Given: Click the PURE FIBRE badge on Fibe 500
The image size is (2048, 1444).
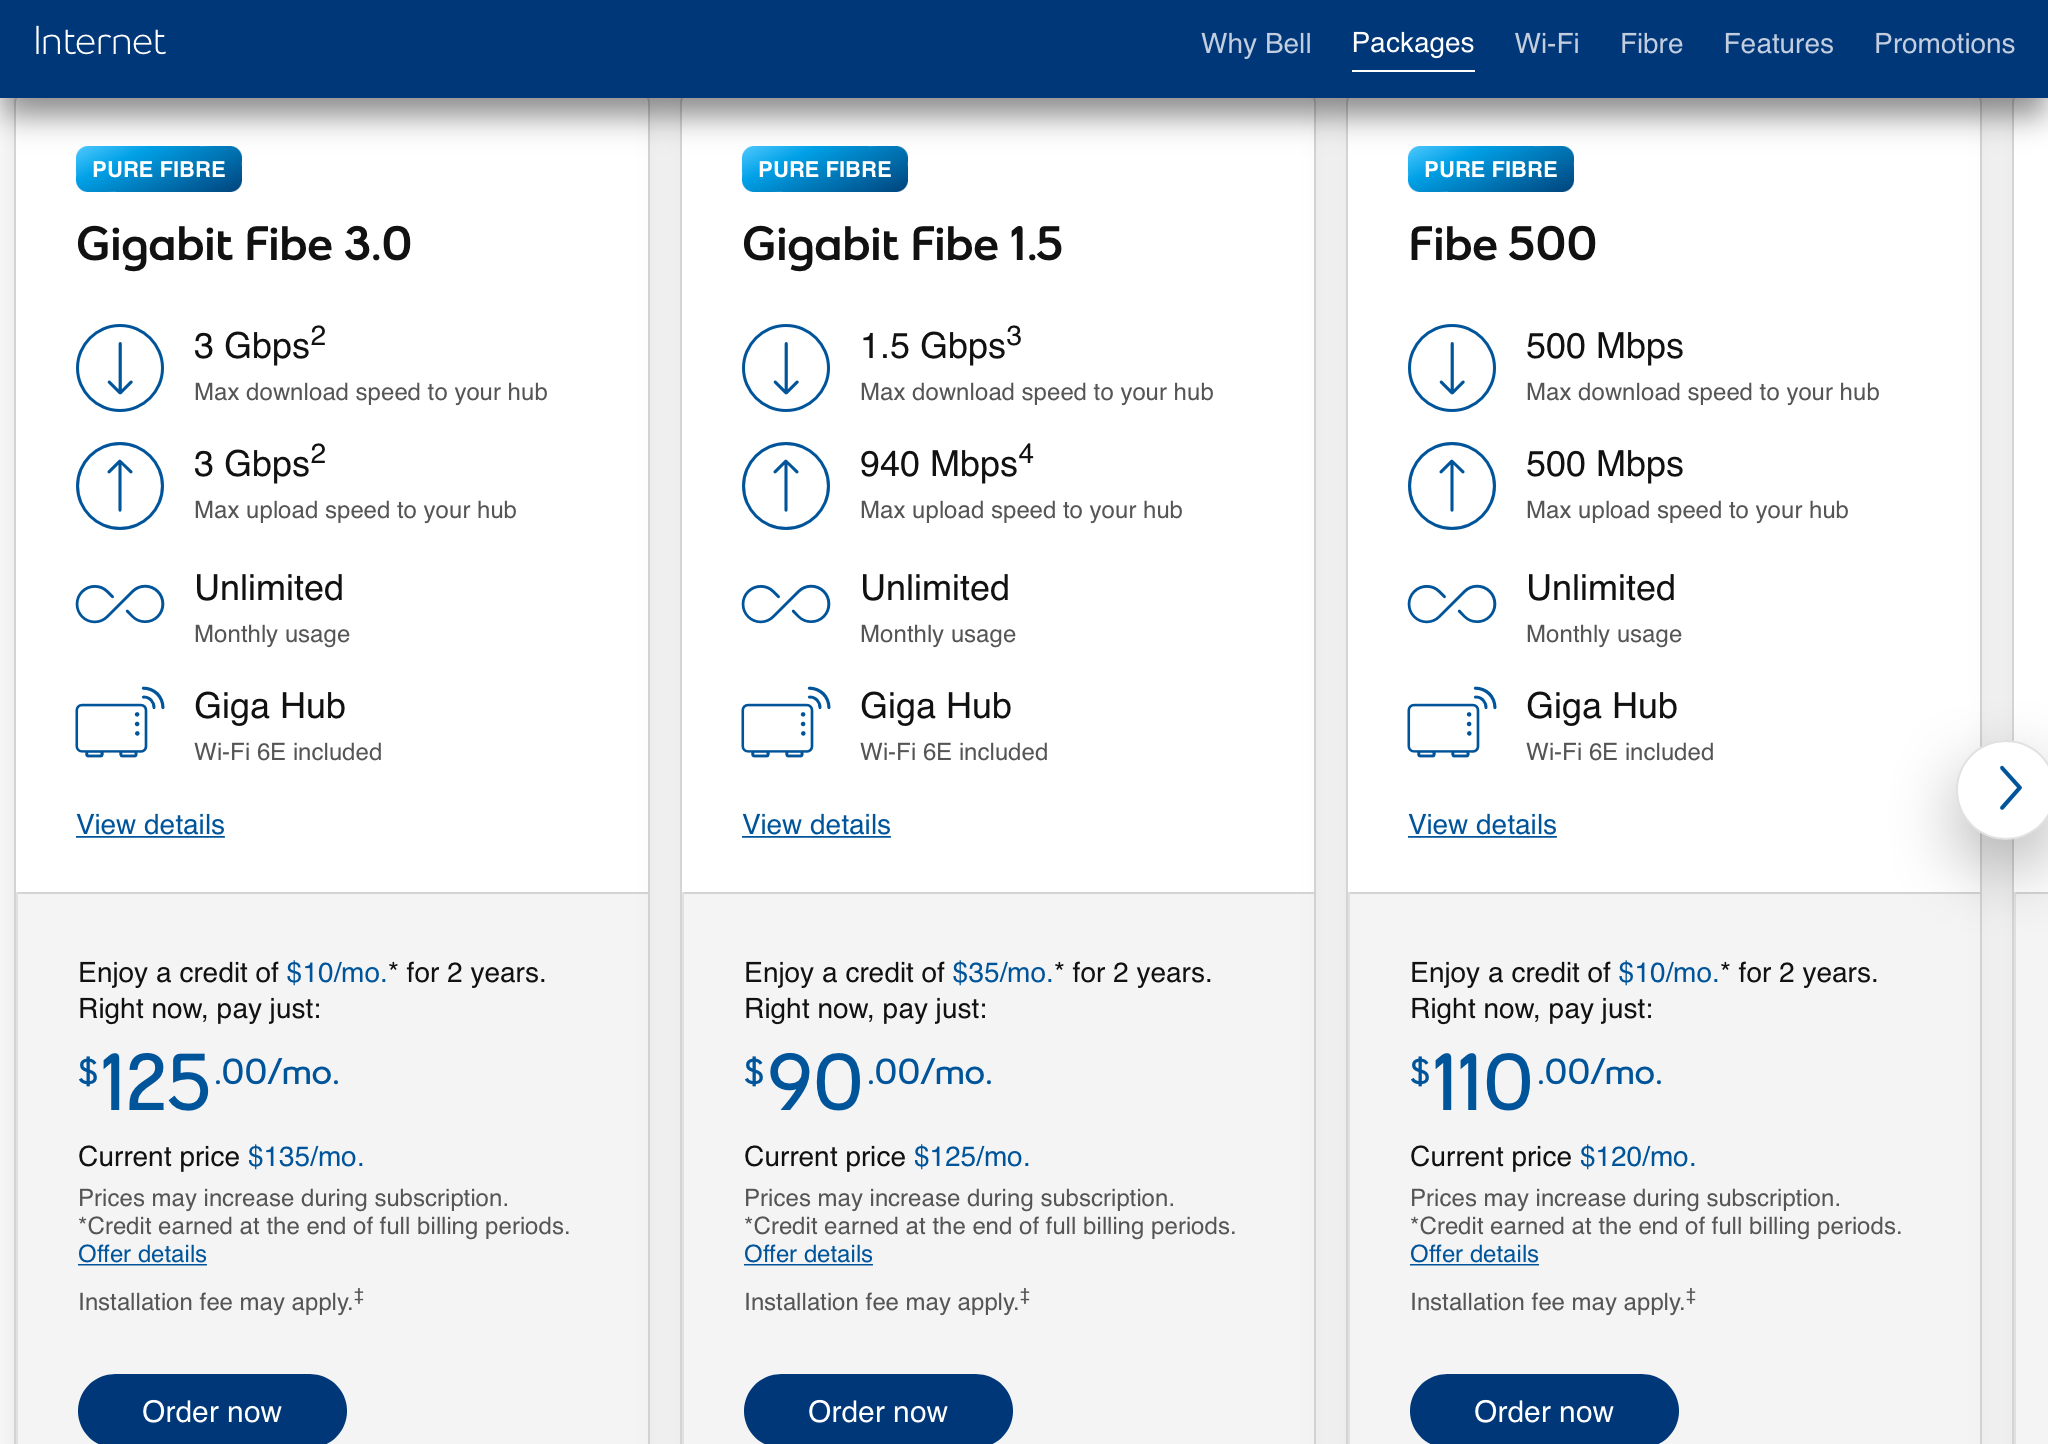Looking at the screenshot, I should (1491, 169).
